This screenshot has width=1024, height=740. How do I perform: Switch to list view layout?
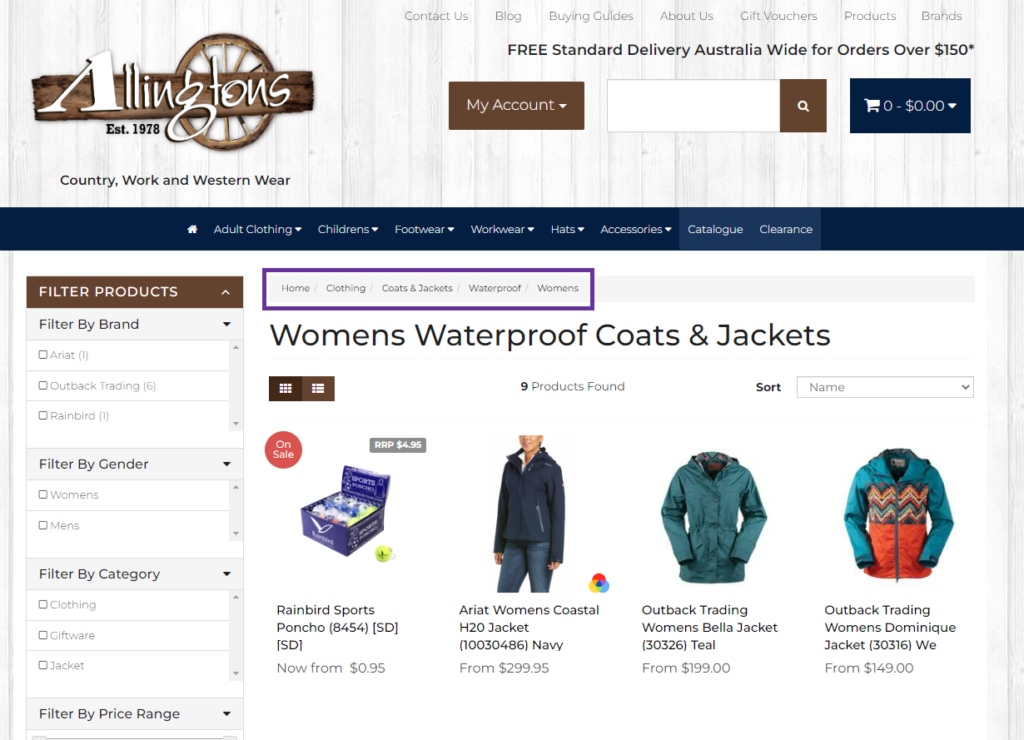point(318,388)
